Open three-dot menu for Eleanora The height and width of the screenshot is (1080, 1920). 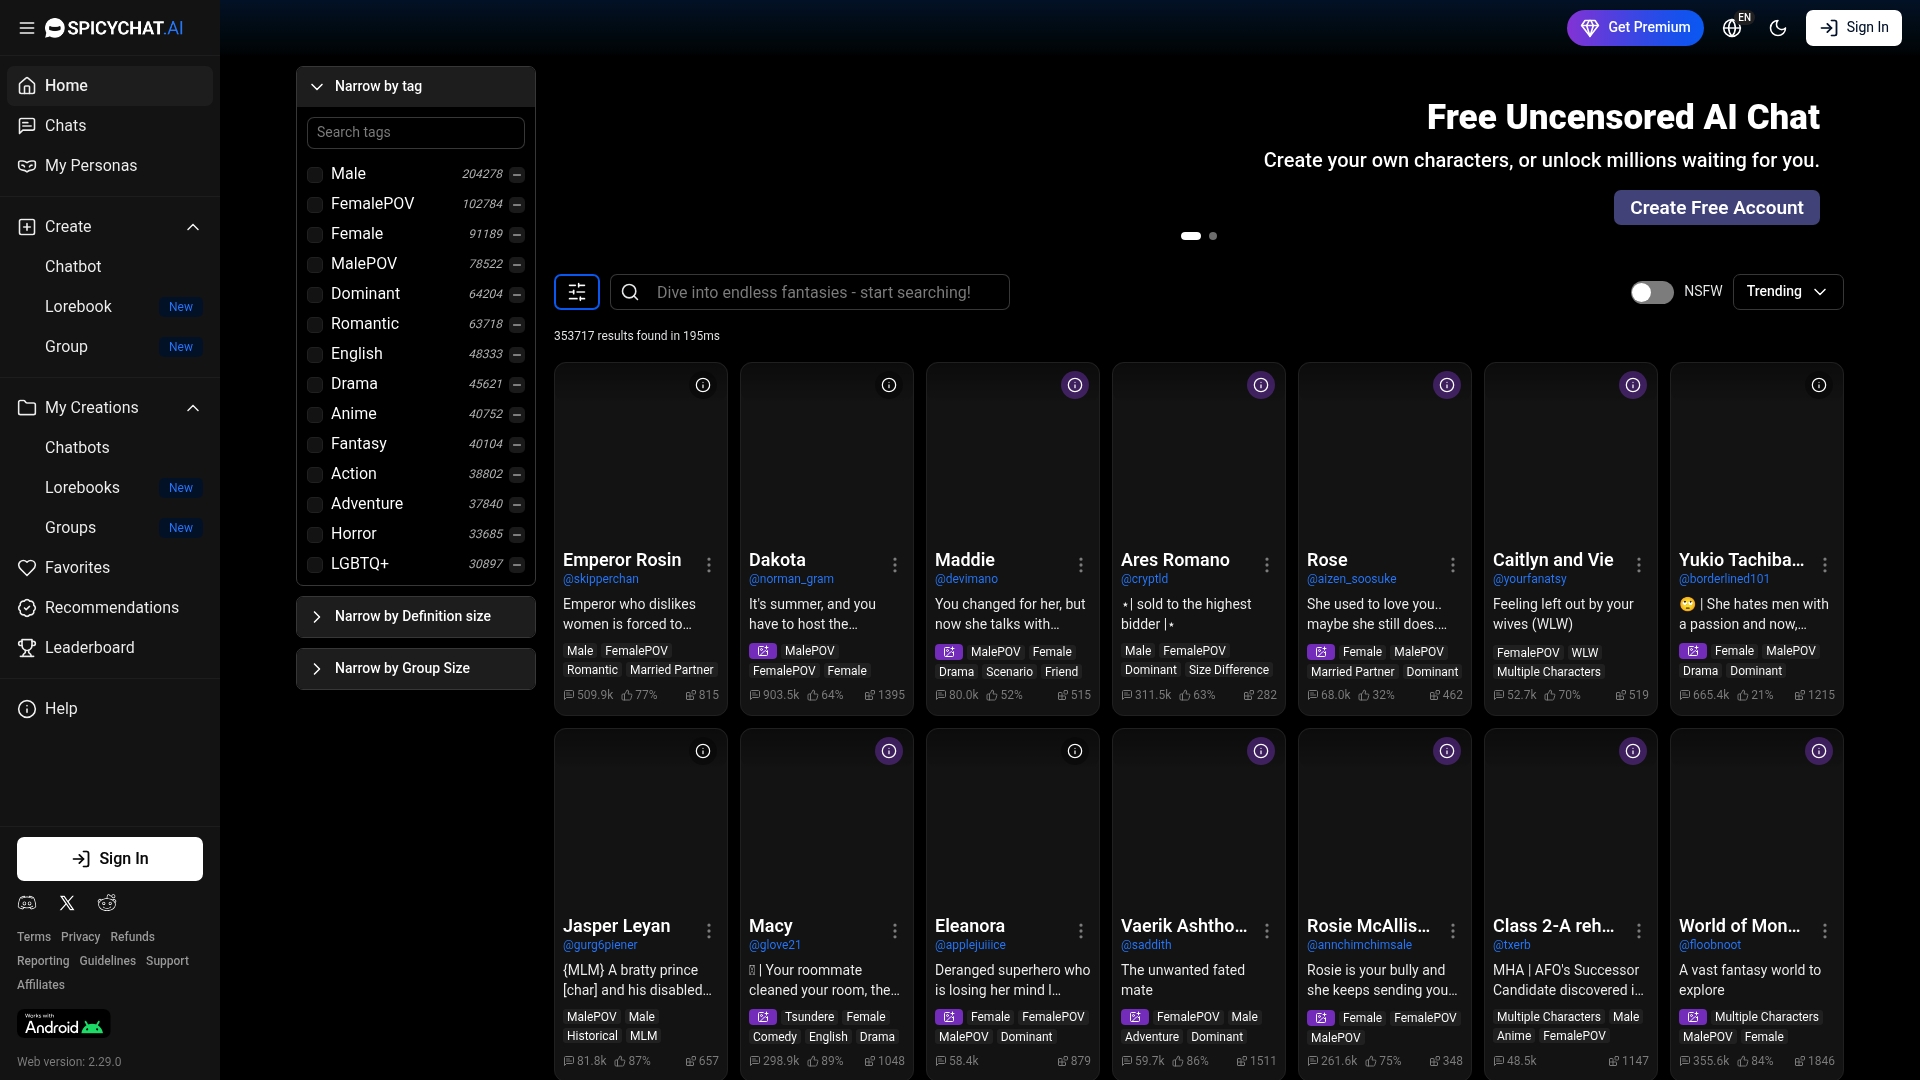pyautogui.click(x=1081, y=931)
